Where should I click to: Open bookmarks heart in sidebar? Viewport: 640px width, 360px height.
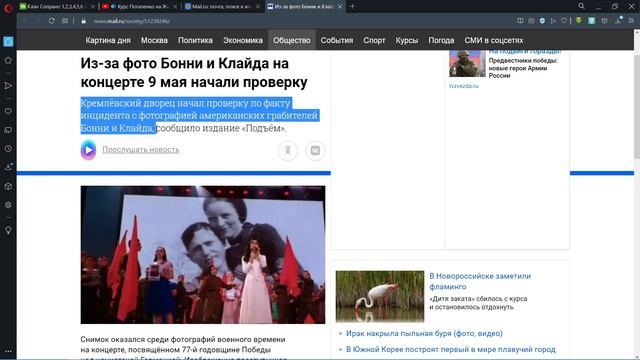tap(8, 111)
